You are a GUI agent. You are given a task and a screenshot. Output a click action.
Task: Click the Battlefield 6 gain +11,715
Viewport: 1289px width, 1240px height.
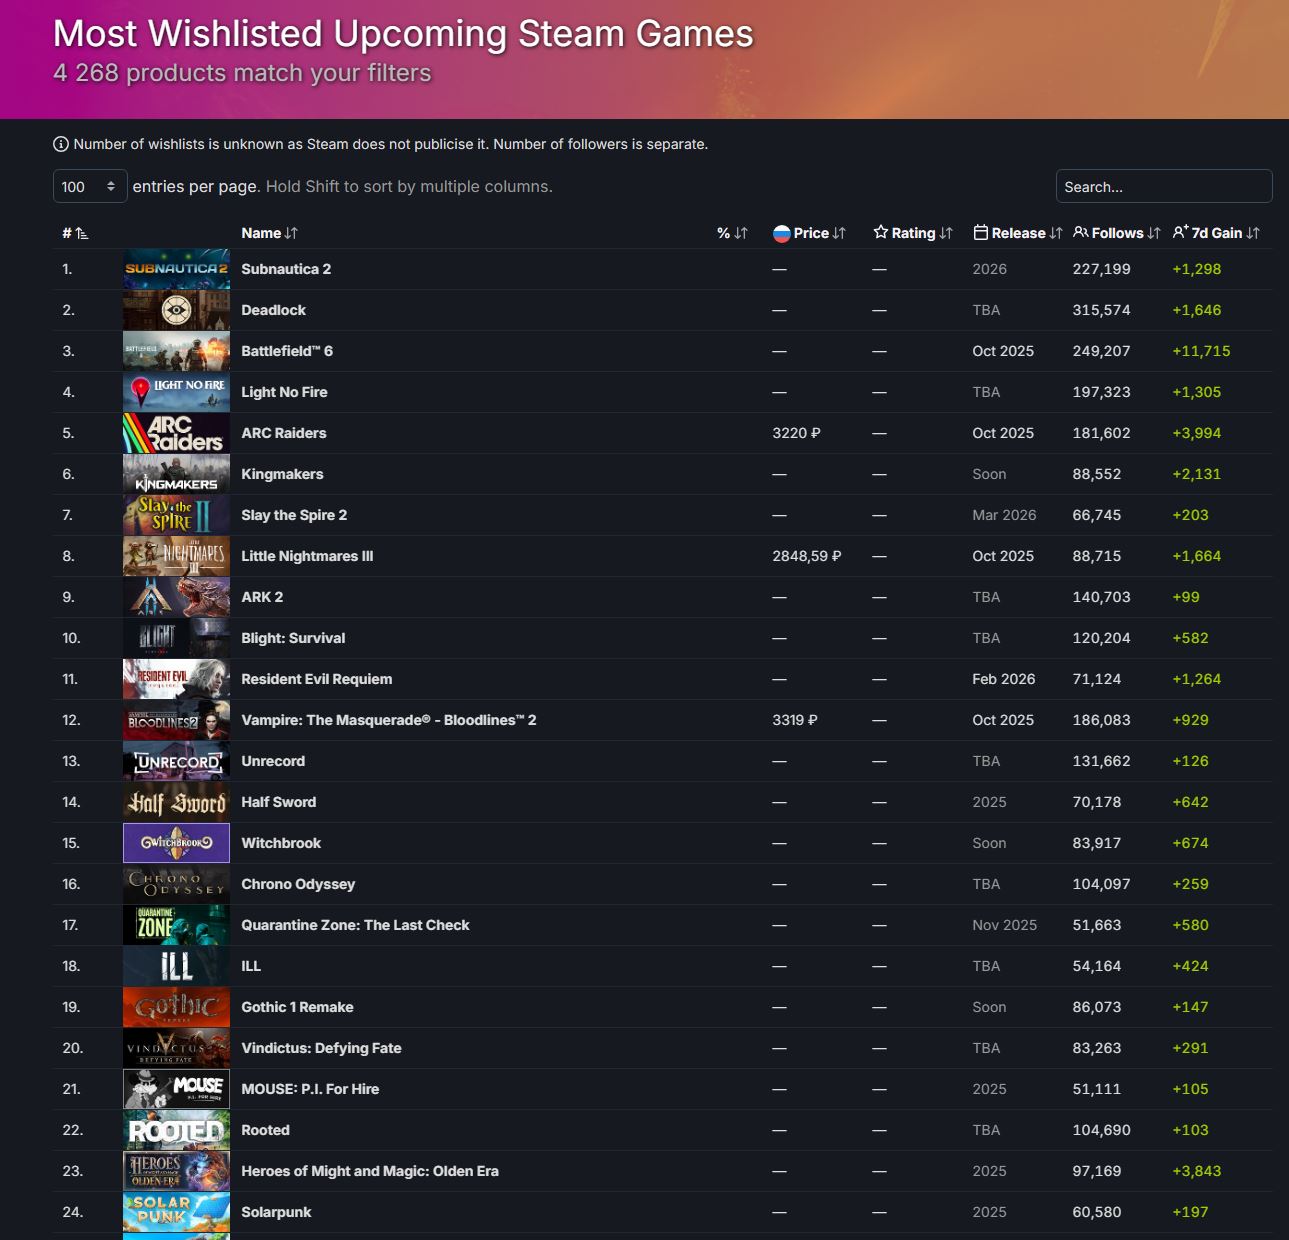click(1201, 351)
